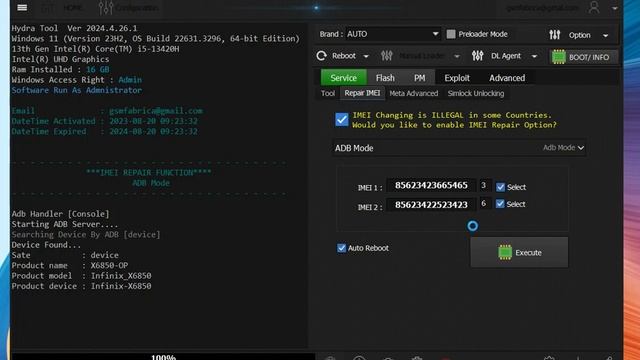
Task: Click the 'Ram Installed : 16 GB' log line
Action: click(60, 69)
